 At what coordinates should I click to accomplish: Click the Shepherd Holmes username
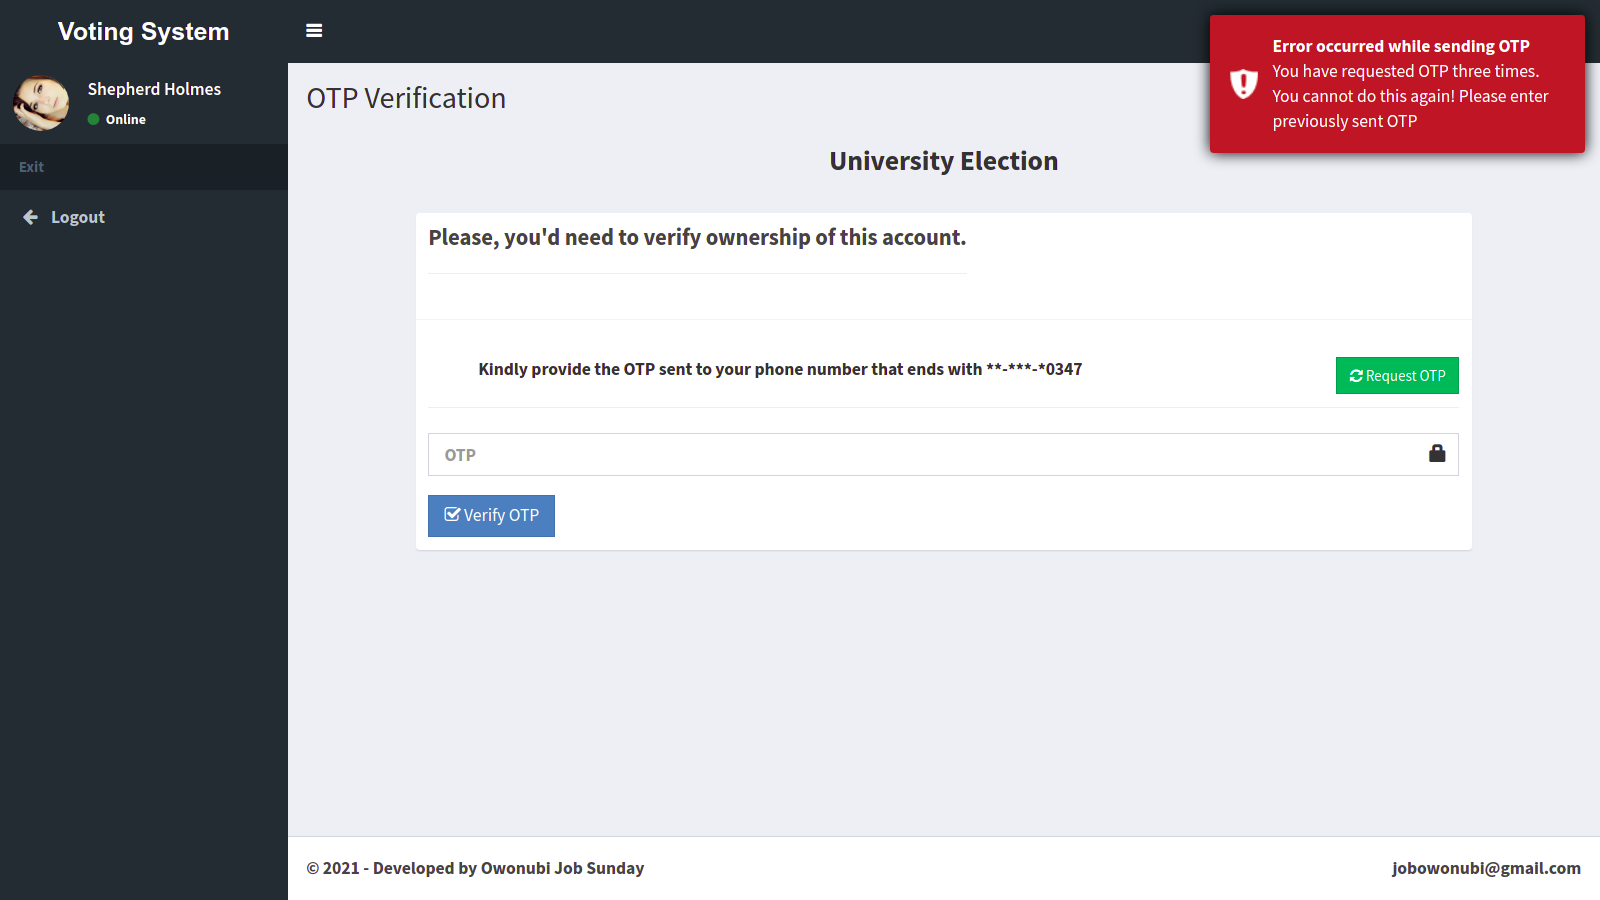pyautogui.click(x=154, y=89)
